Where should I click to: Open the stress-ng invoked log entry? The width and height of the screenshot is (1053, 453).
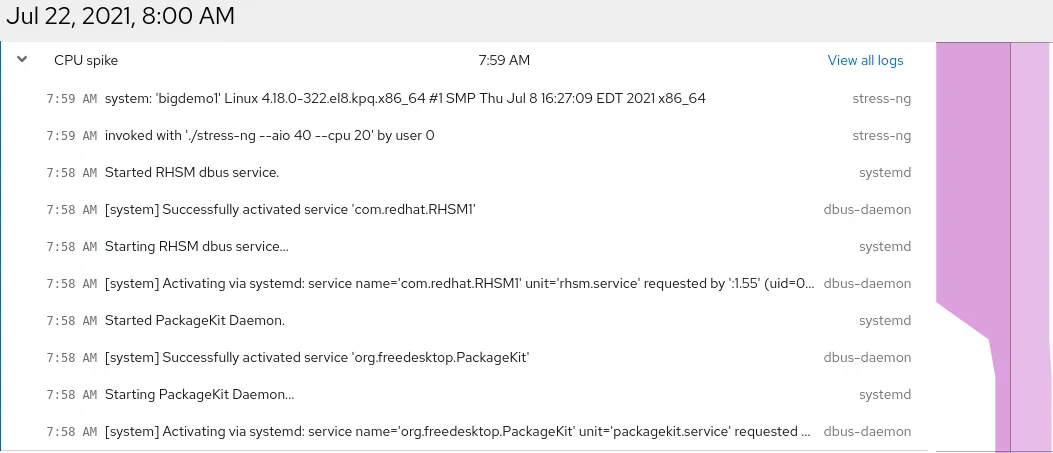click(x=269, y=135)
